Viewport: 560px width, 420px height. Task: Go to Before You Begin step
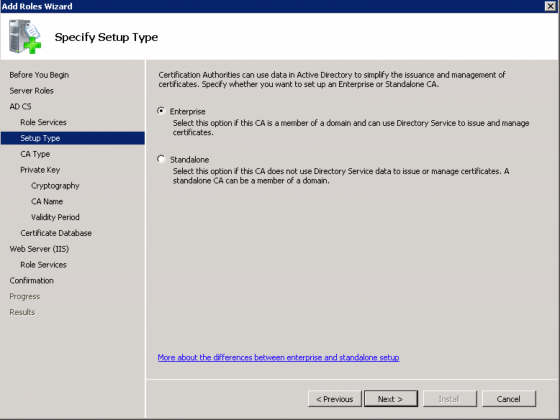click(x=39, y=75)
